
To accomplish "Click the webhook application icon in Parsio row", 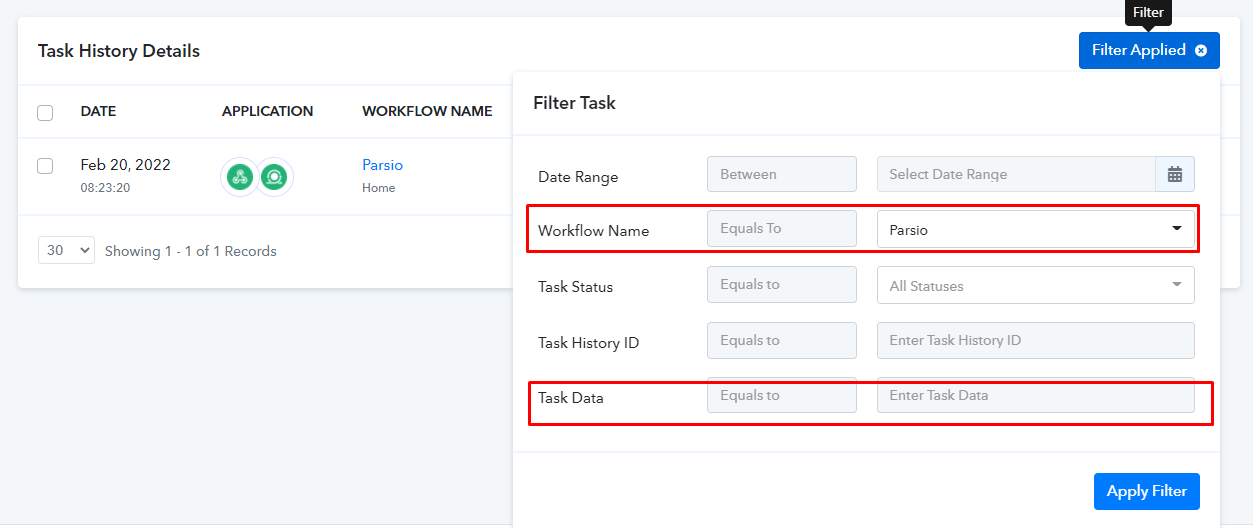I will tap(239, 177).
